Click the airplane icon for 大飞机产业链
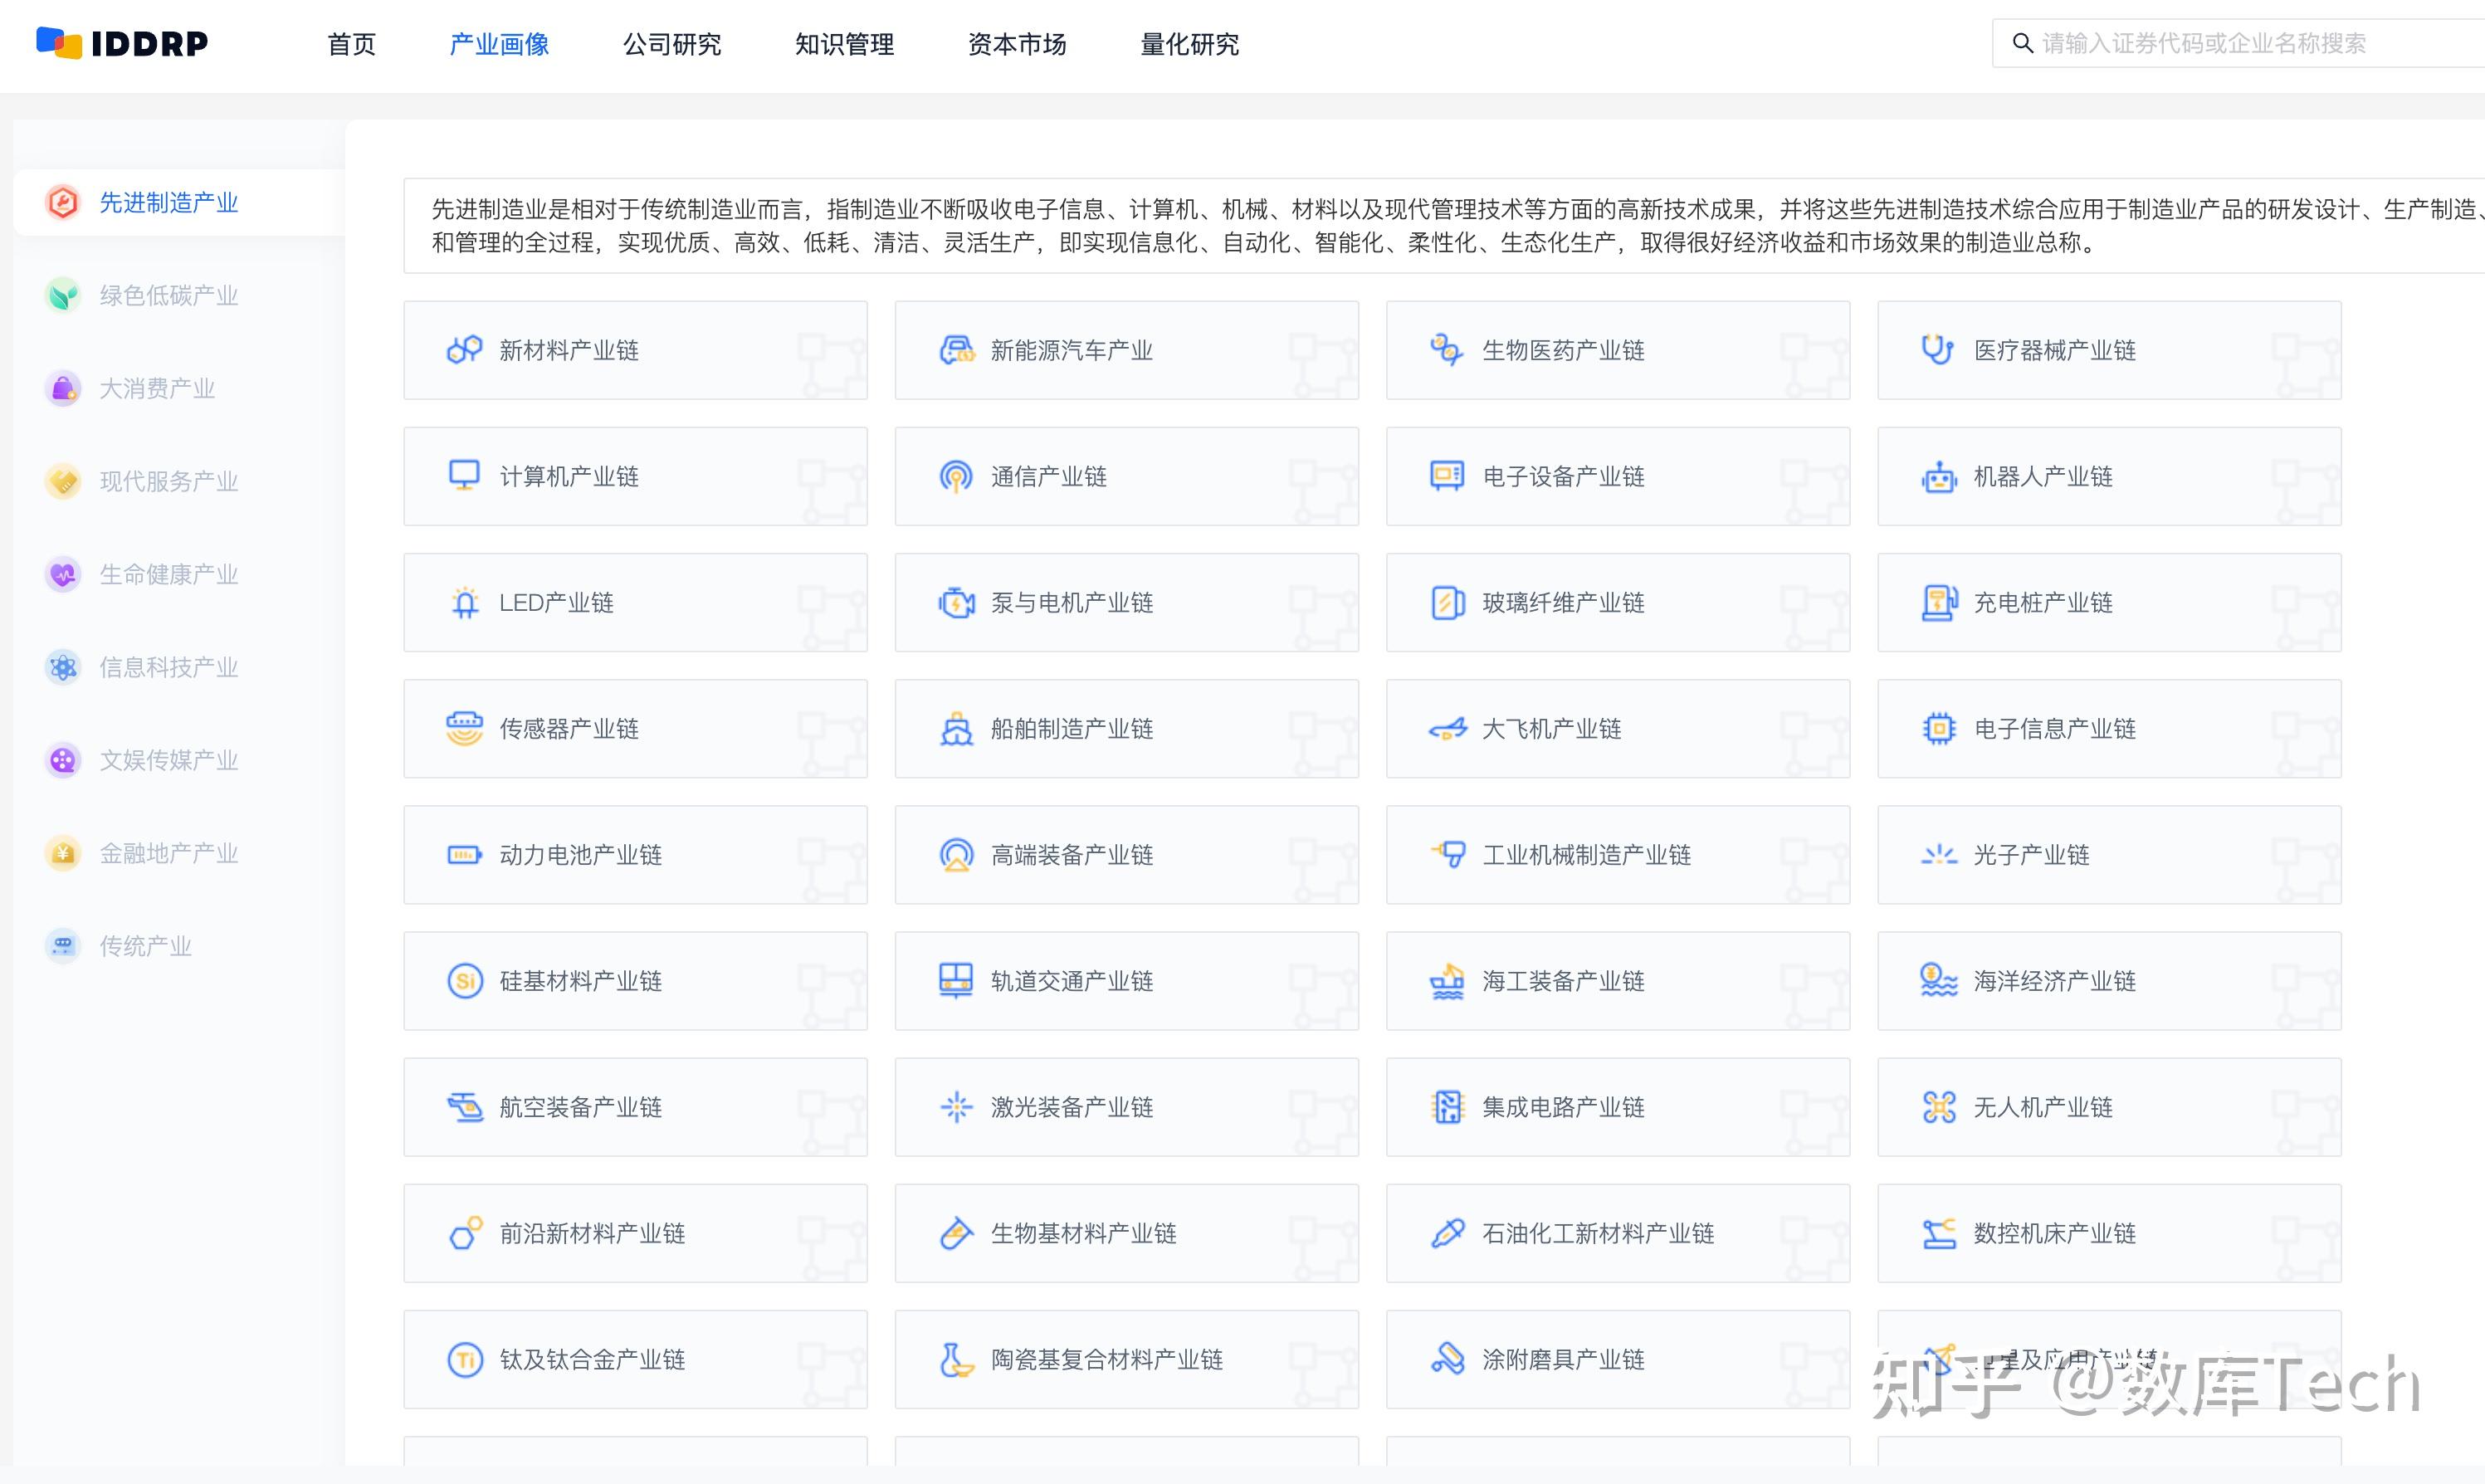 [x=1447, y=729]
